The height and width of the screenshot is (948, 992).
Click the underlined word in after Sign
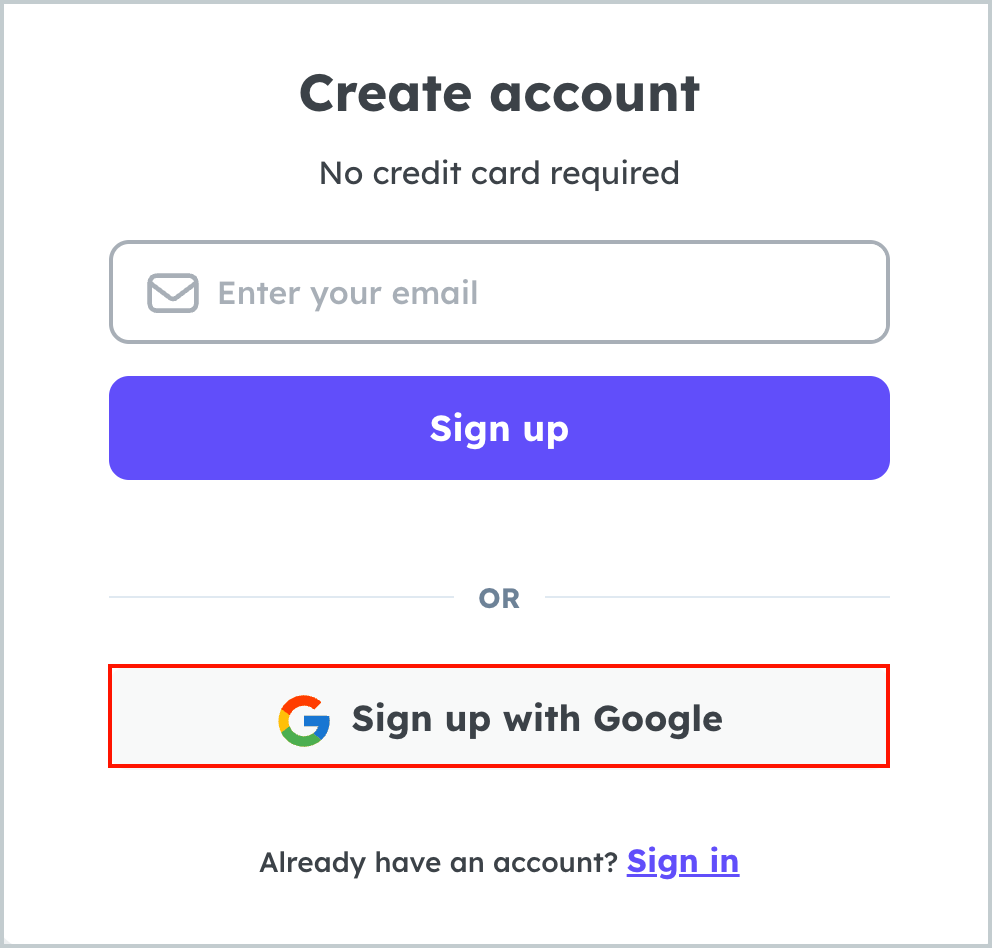pyautogui.click(x=724, y=862)
